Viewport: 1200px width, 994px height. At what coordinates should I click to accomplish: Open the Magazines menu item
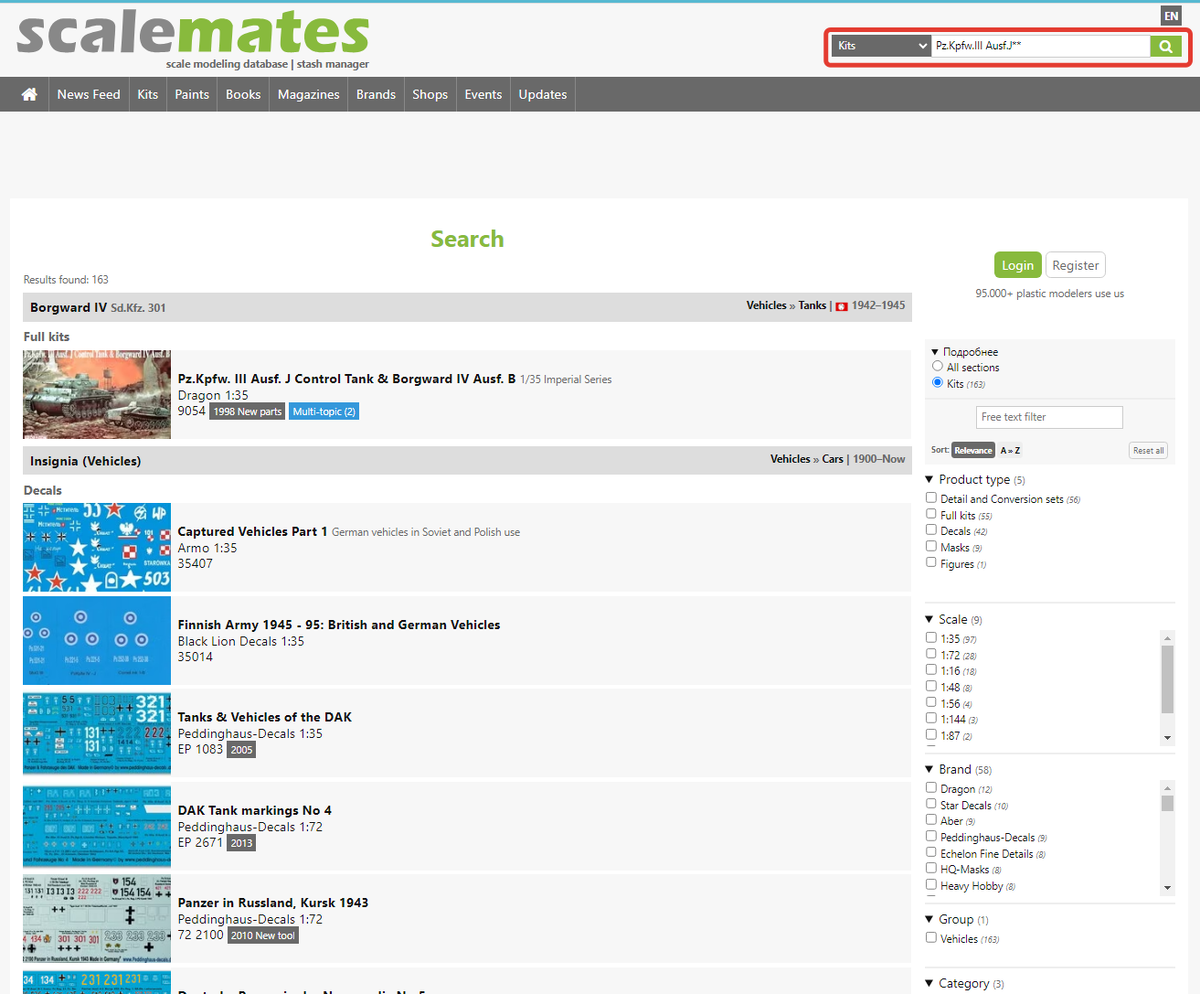point(308,94)
